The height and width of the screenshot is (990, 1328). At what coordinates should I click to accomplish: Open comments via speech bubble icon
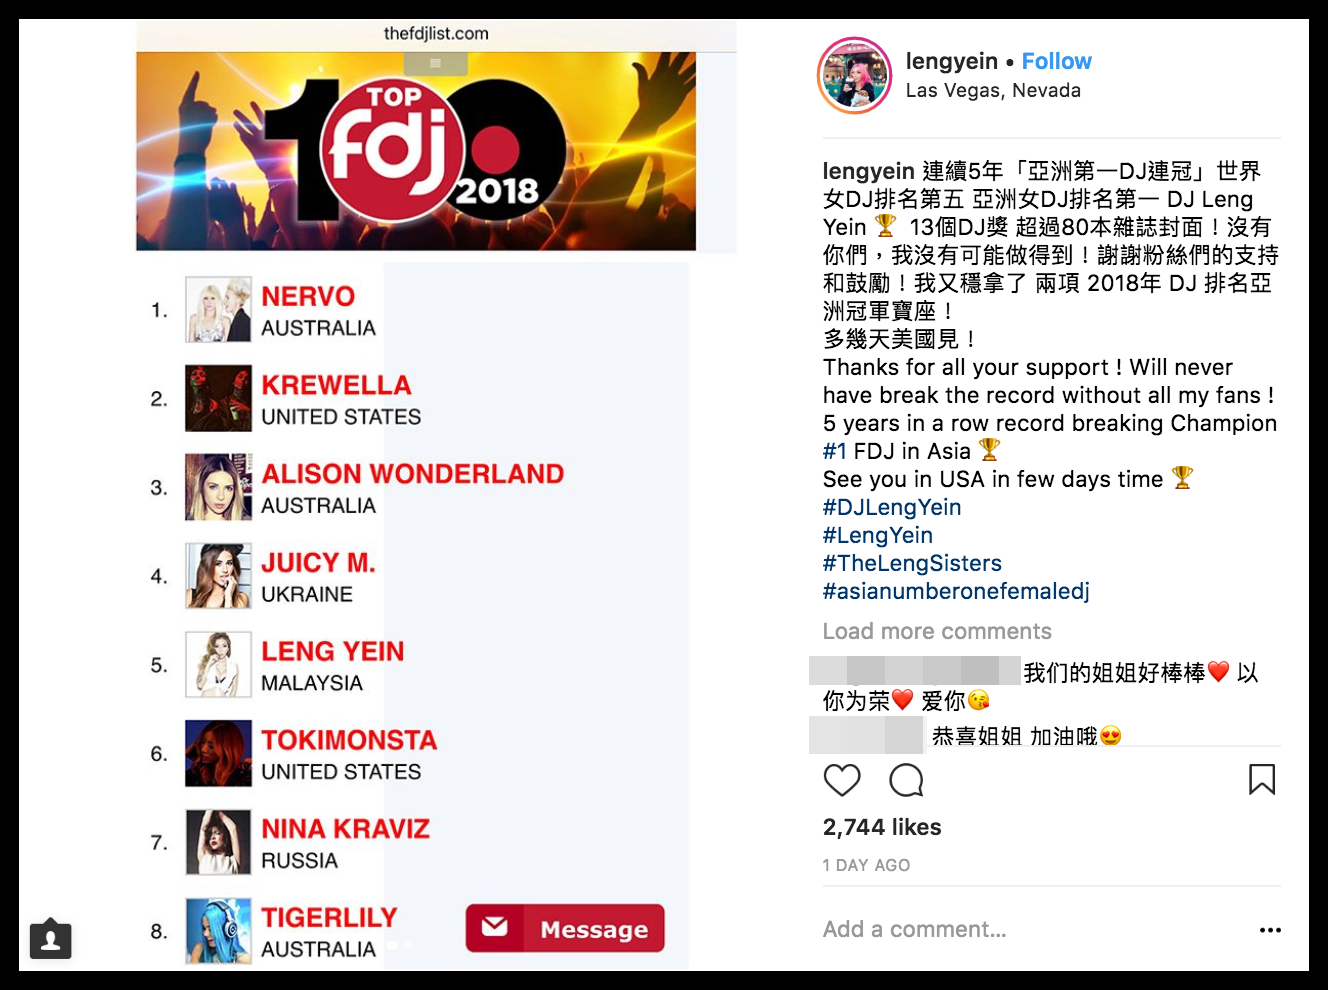pos(906,780)
